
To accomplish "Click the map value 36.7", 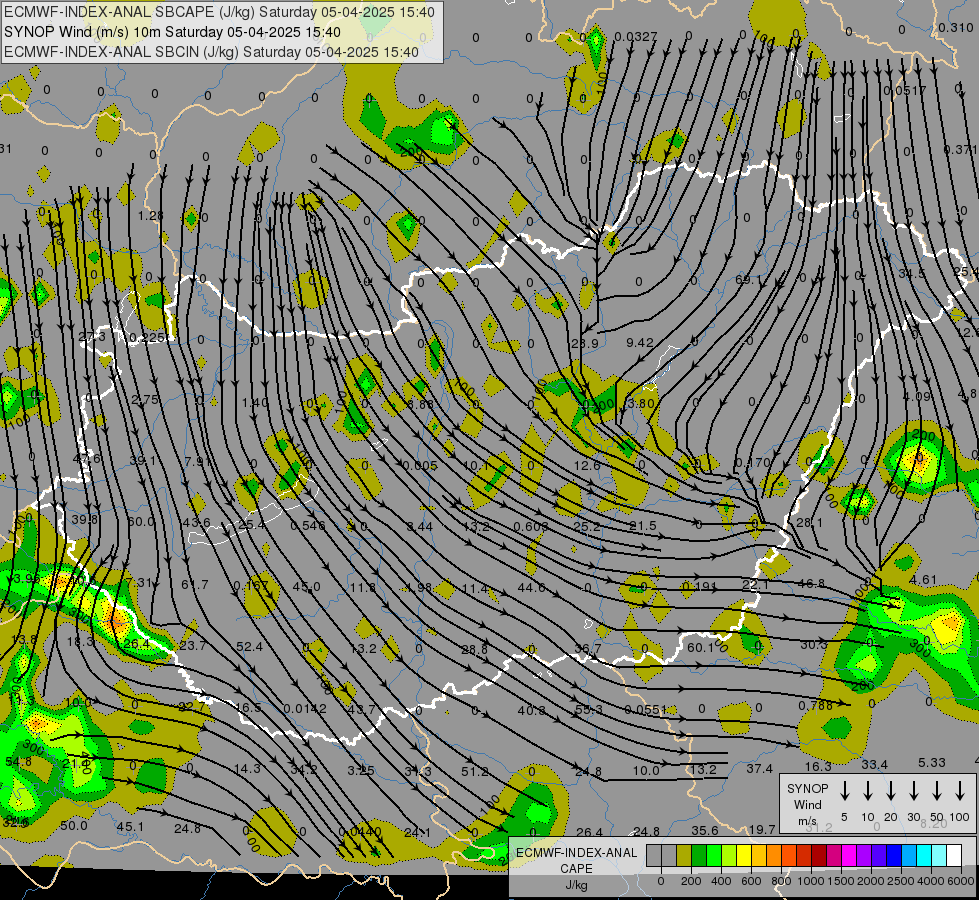I will [x=588, y=649].
